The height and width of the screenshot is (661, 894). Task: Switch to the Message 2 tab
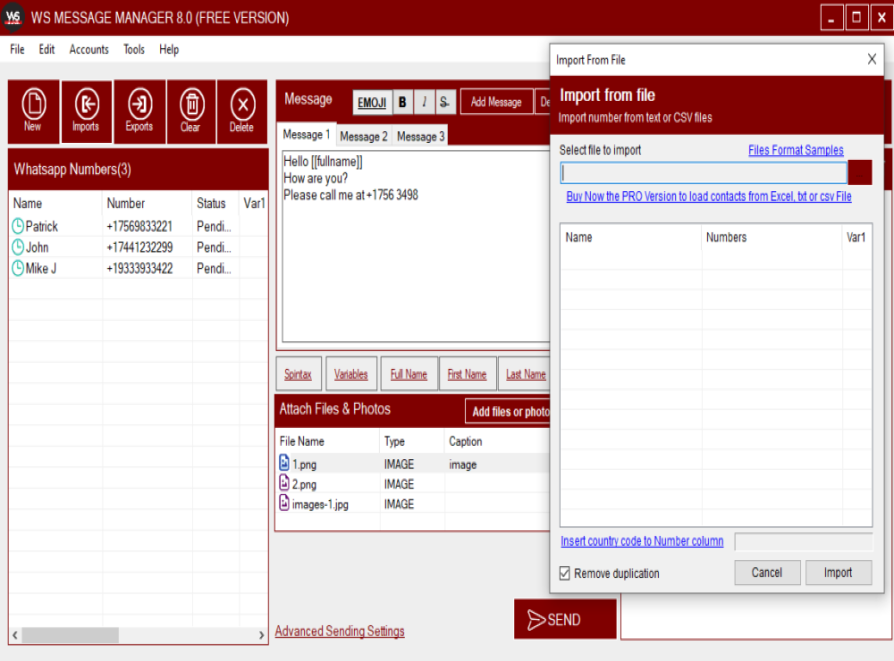tap(363, 136)
